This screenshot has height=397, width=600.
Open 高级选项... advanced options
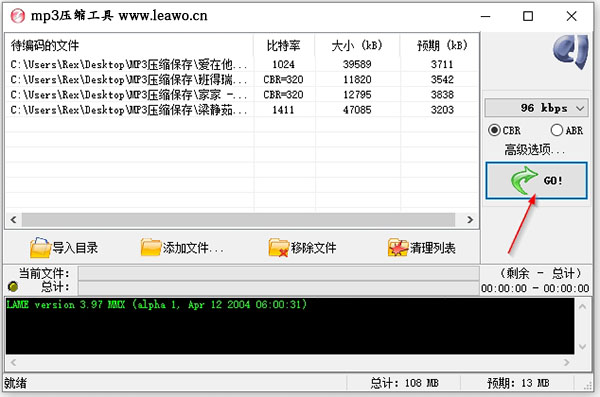click(535, 150)
